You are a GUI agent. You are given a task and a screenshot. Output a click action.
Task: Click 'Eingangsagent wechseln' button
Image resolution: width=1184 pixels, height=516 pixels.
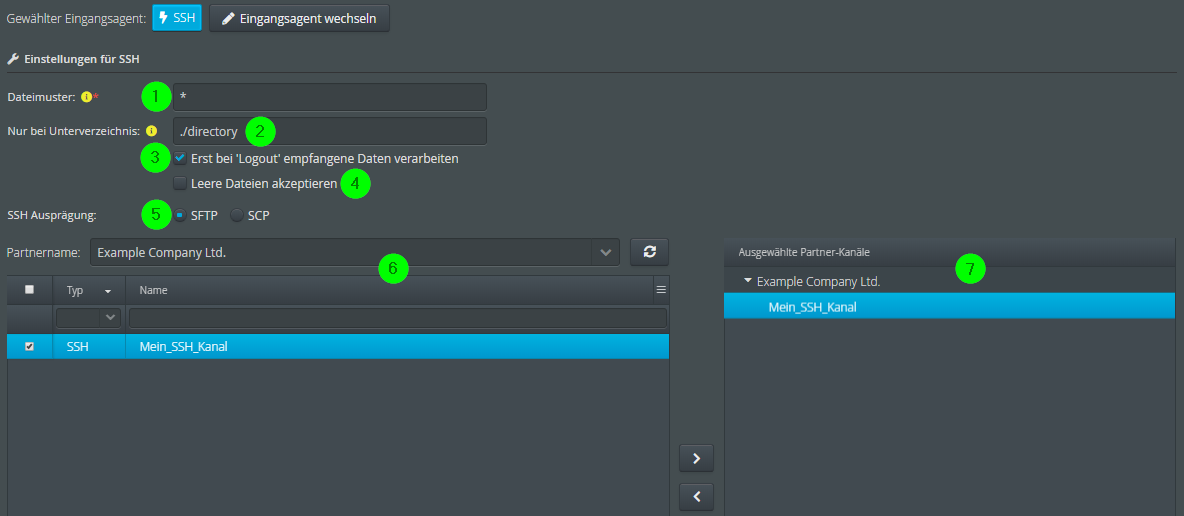coord(299,18)
